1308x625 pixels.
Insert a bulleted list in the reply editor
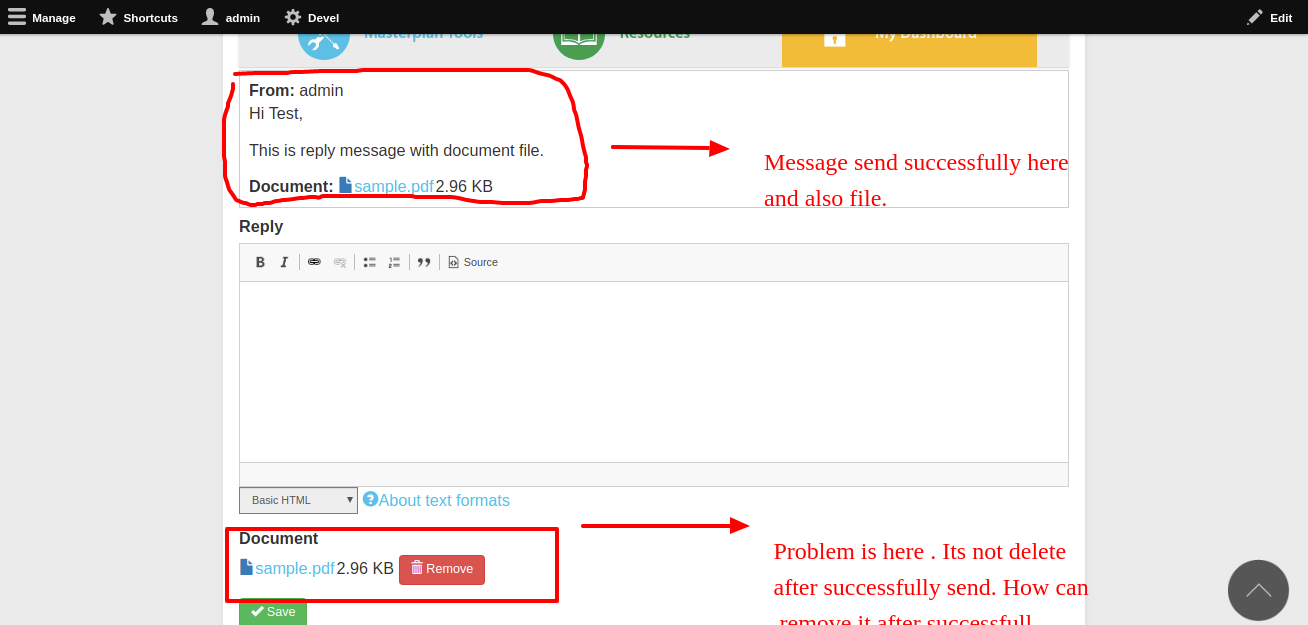pyautogui.click(x=369, y=261)
